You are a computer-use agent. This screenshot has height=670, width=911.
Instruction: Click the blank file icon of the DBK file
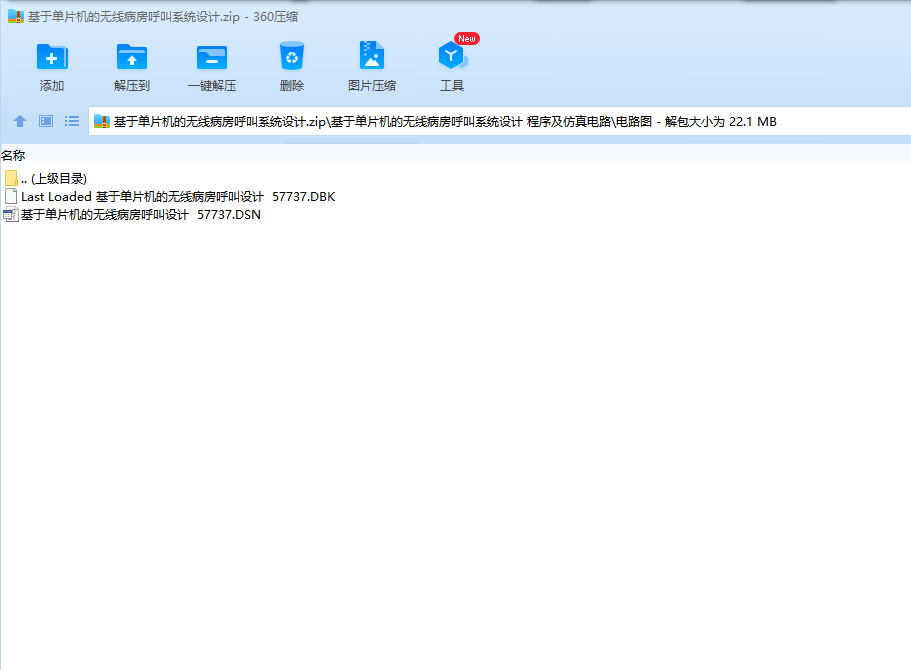[10, 196]
